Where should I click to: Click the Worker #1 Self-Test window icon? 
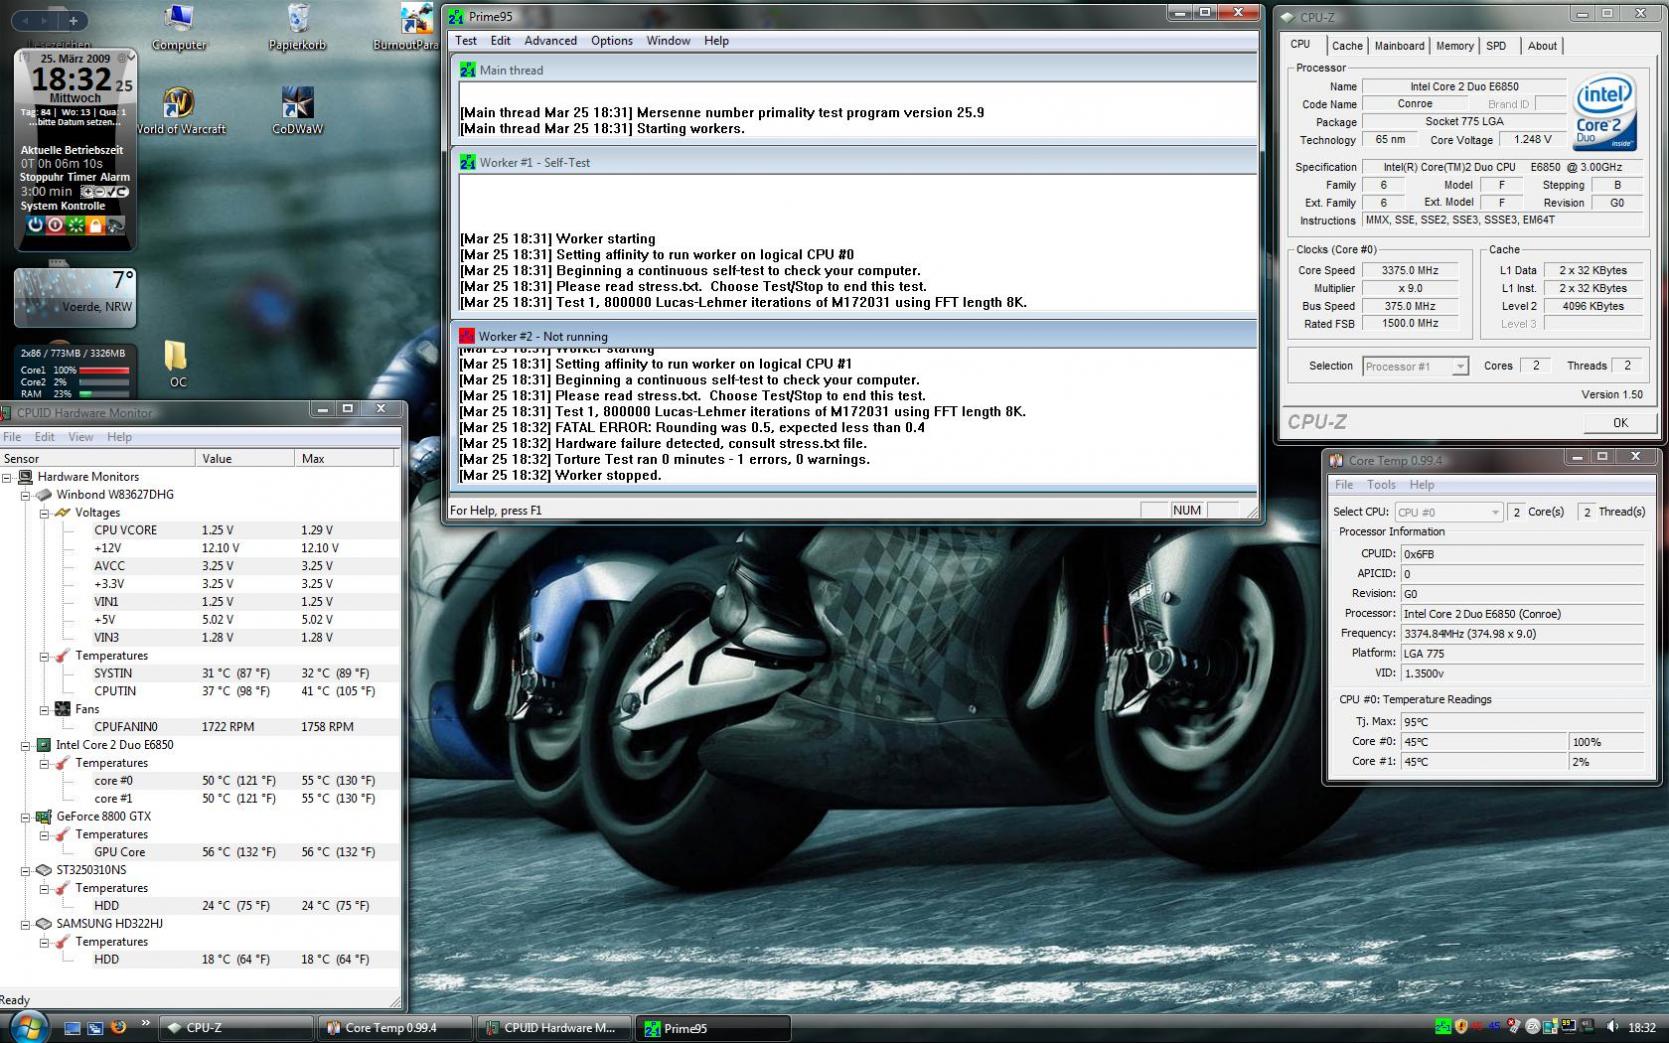467,162
